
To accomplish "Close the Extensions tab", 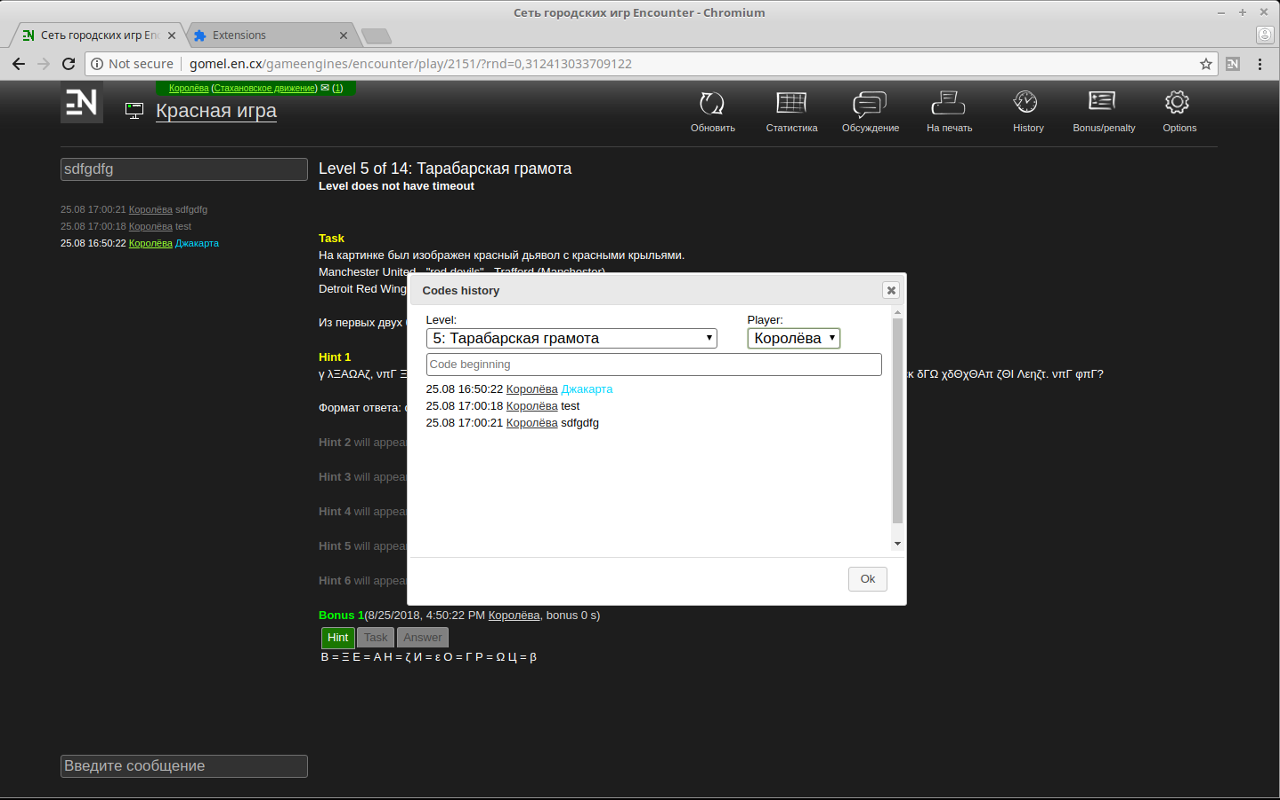I will point(344,35).
